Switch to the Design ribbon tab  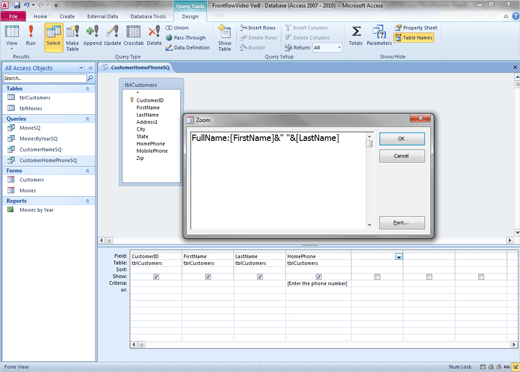tap(190, 16)
